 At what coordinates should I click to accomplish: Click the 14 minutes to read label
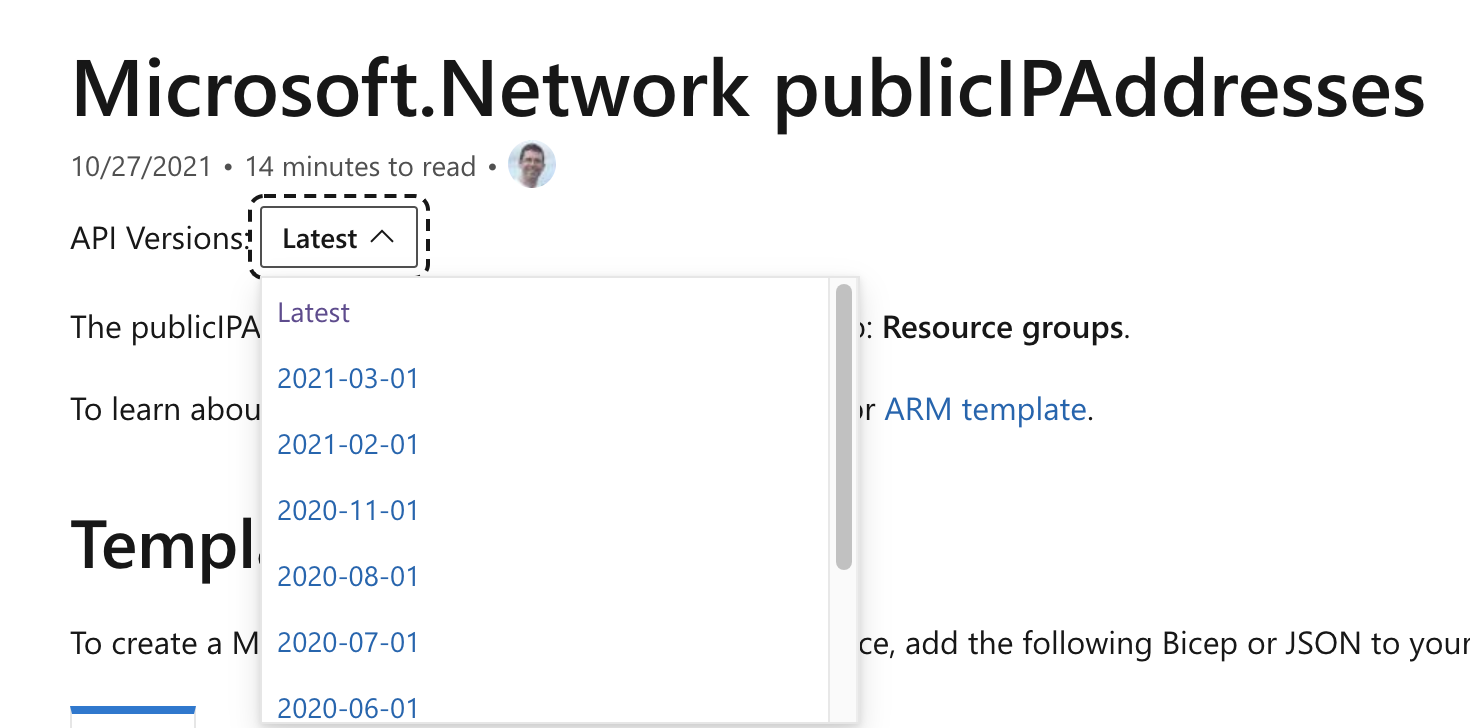(360, 166)
